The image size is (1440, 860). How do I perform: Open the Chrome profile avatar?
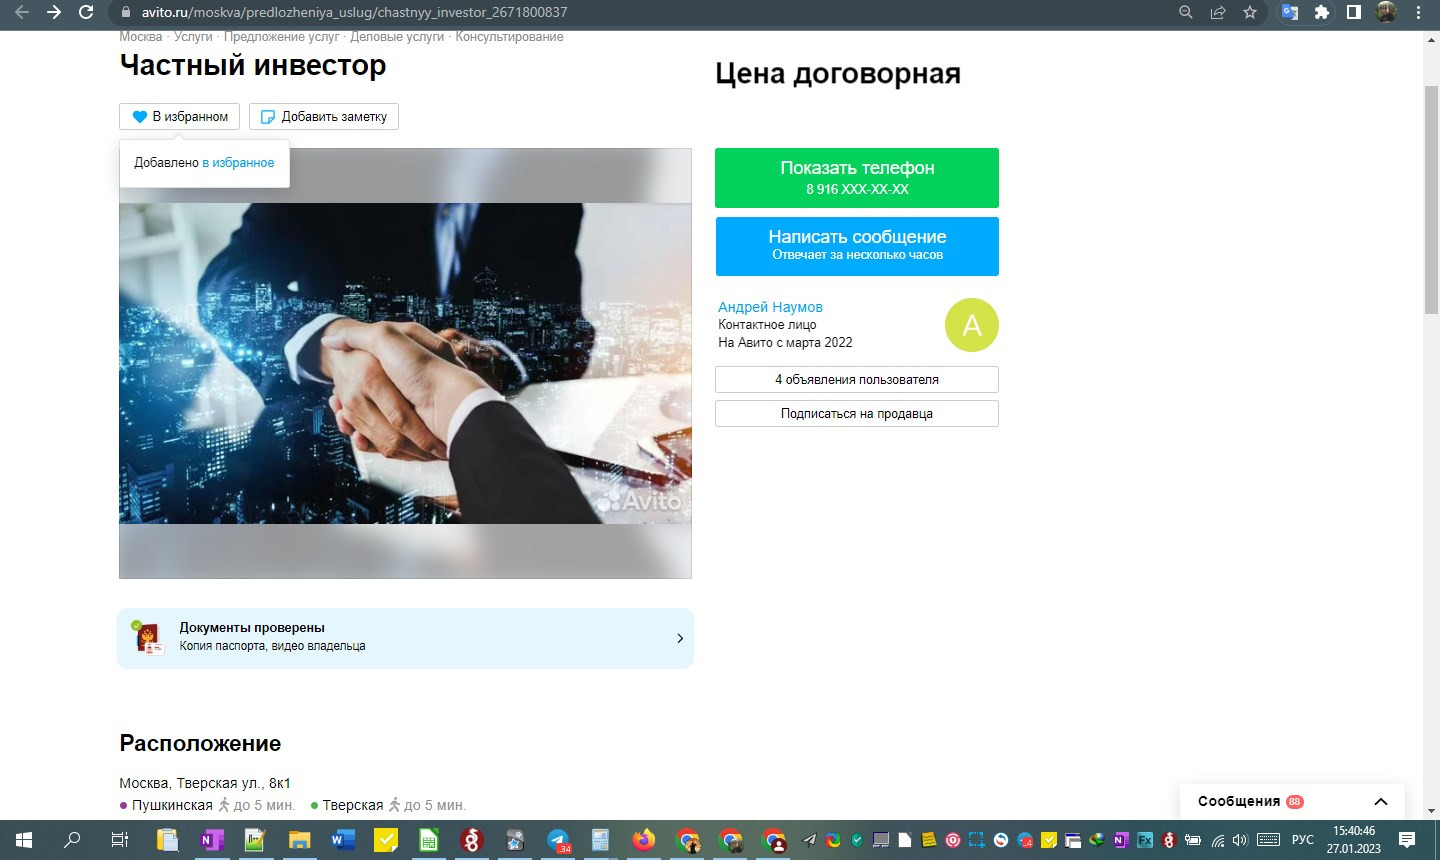click(1386, 12)
